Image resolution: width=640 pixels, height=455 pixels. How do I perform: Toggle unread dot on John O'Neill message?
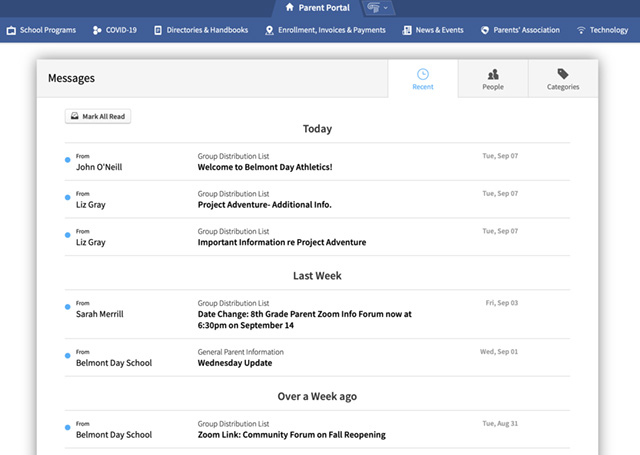68,160
